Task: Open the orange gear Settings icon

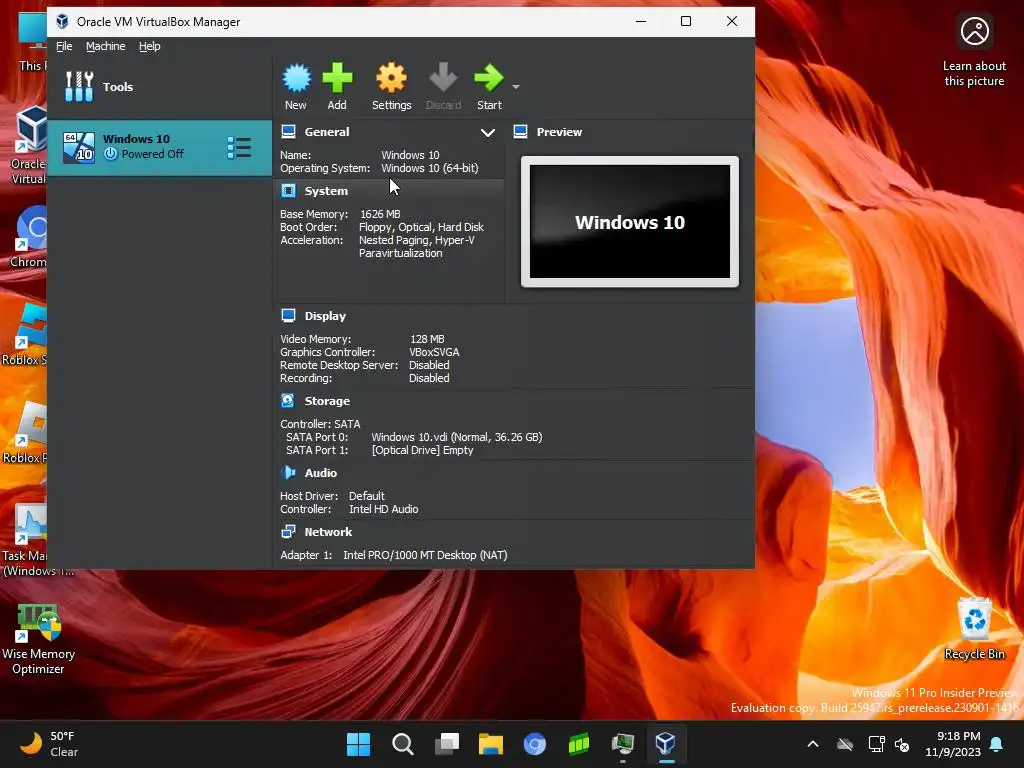Action: (x=391, y=78)
